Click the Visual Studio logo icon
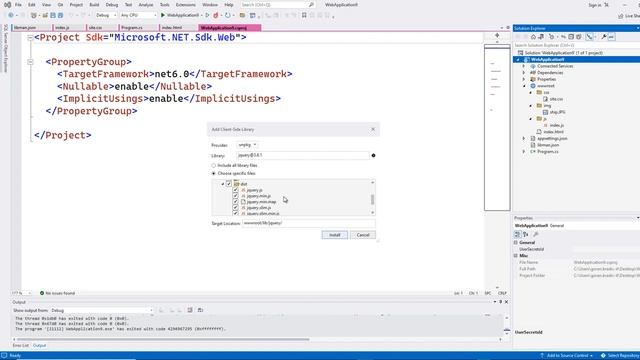640x360 pixels. pyautogui.click(x=7, y=5)
